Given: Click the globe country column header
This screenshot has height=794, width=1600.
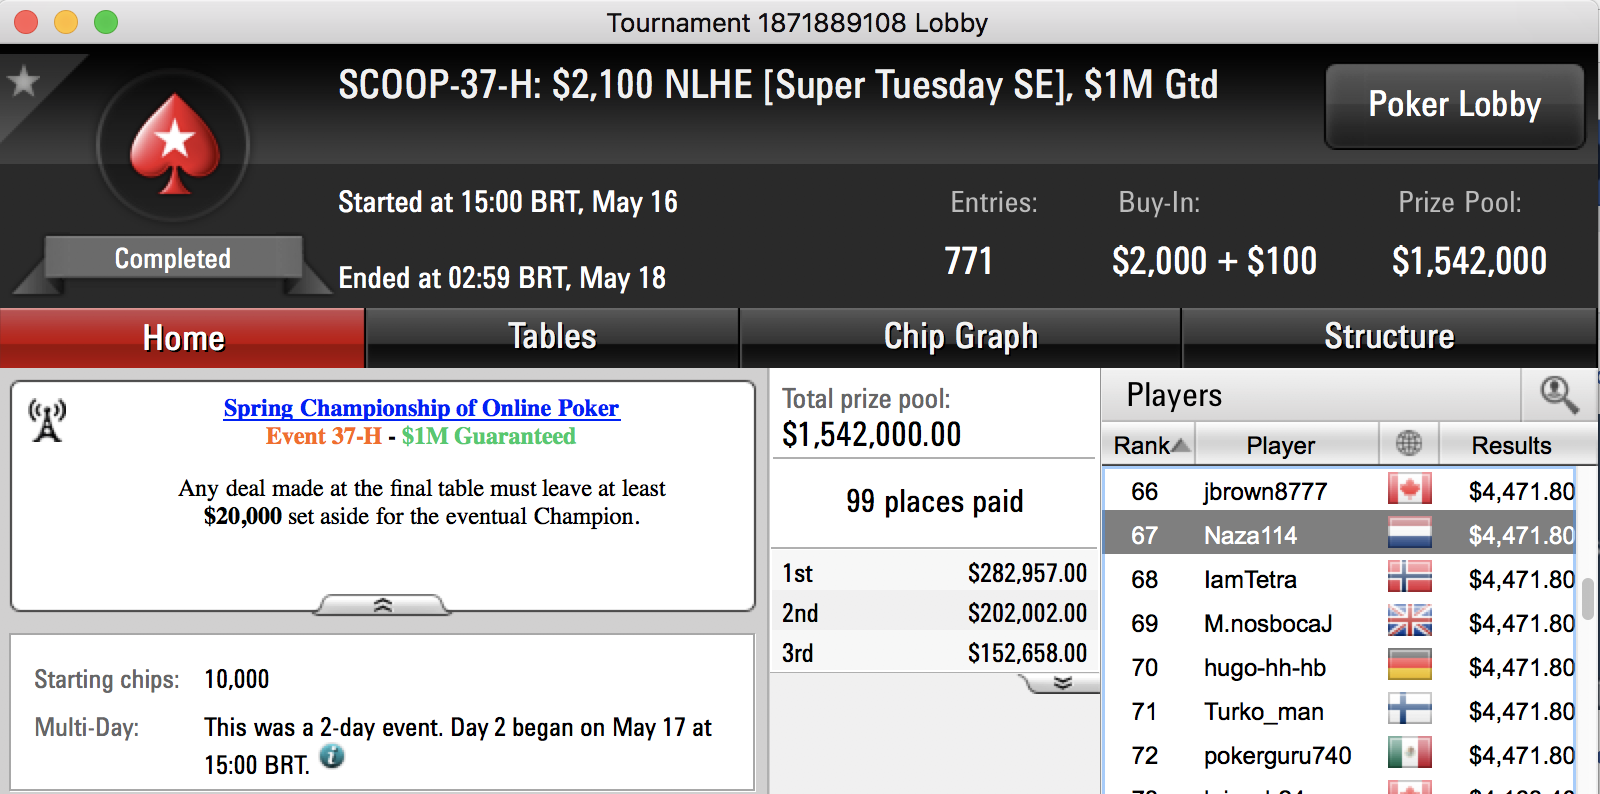Looking at the screenshot, I should point(1409,444).
